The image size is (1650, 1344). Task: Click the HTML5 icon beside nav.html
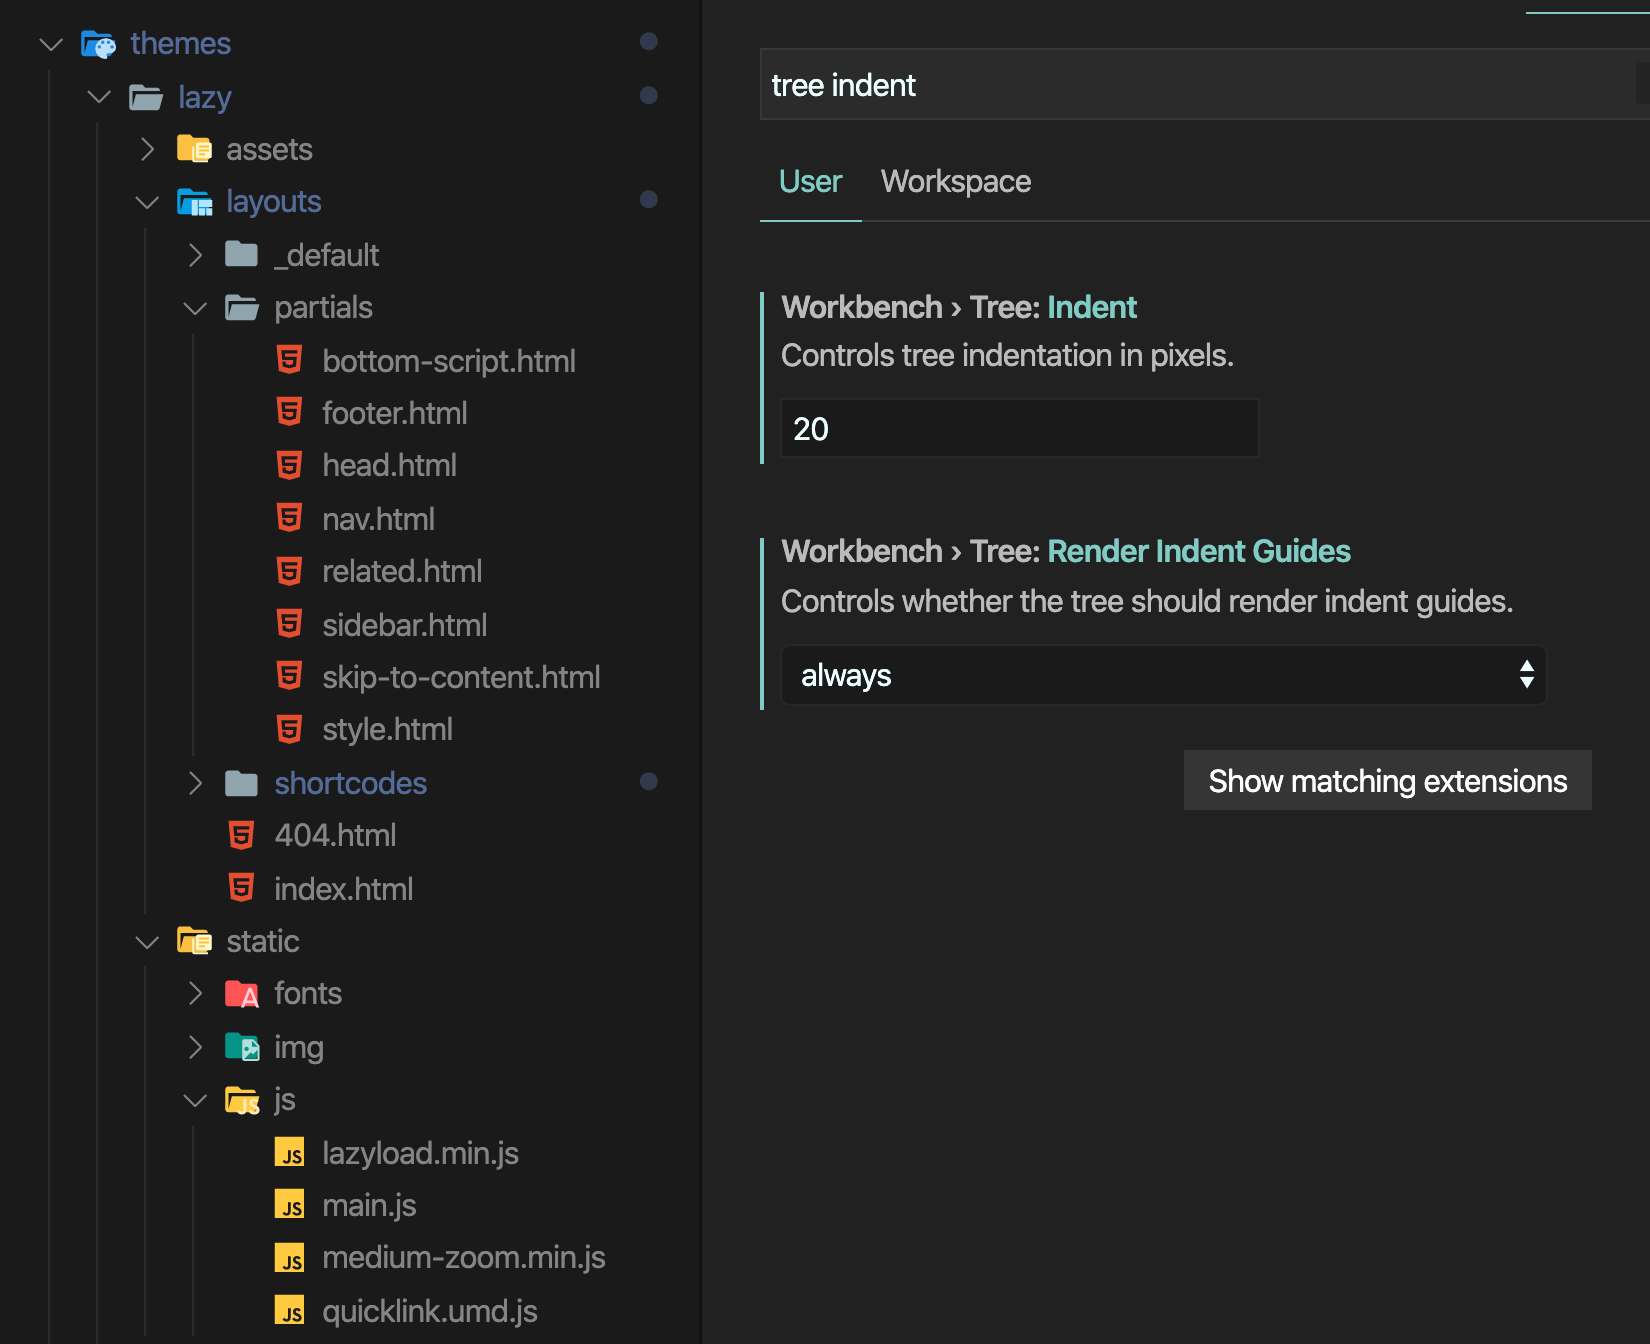click(289, 518)
